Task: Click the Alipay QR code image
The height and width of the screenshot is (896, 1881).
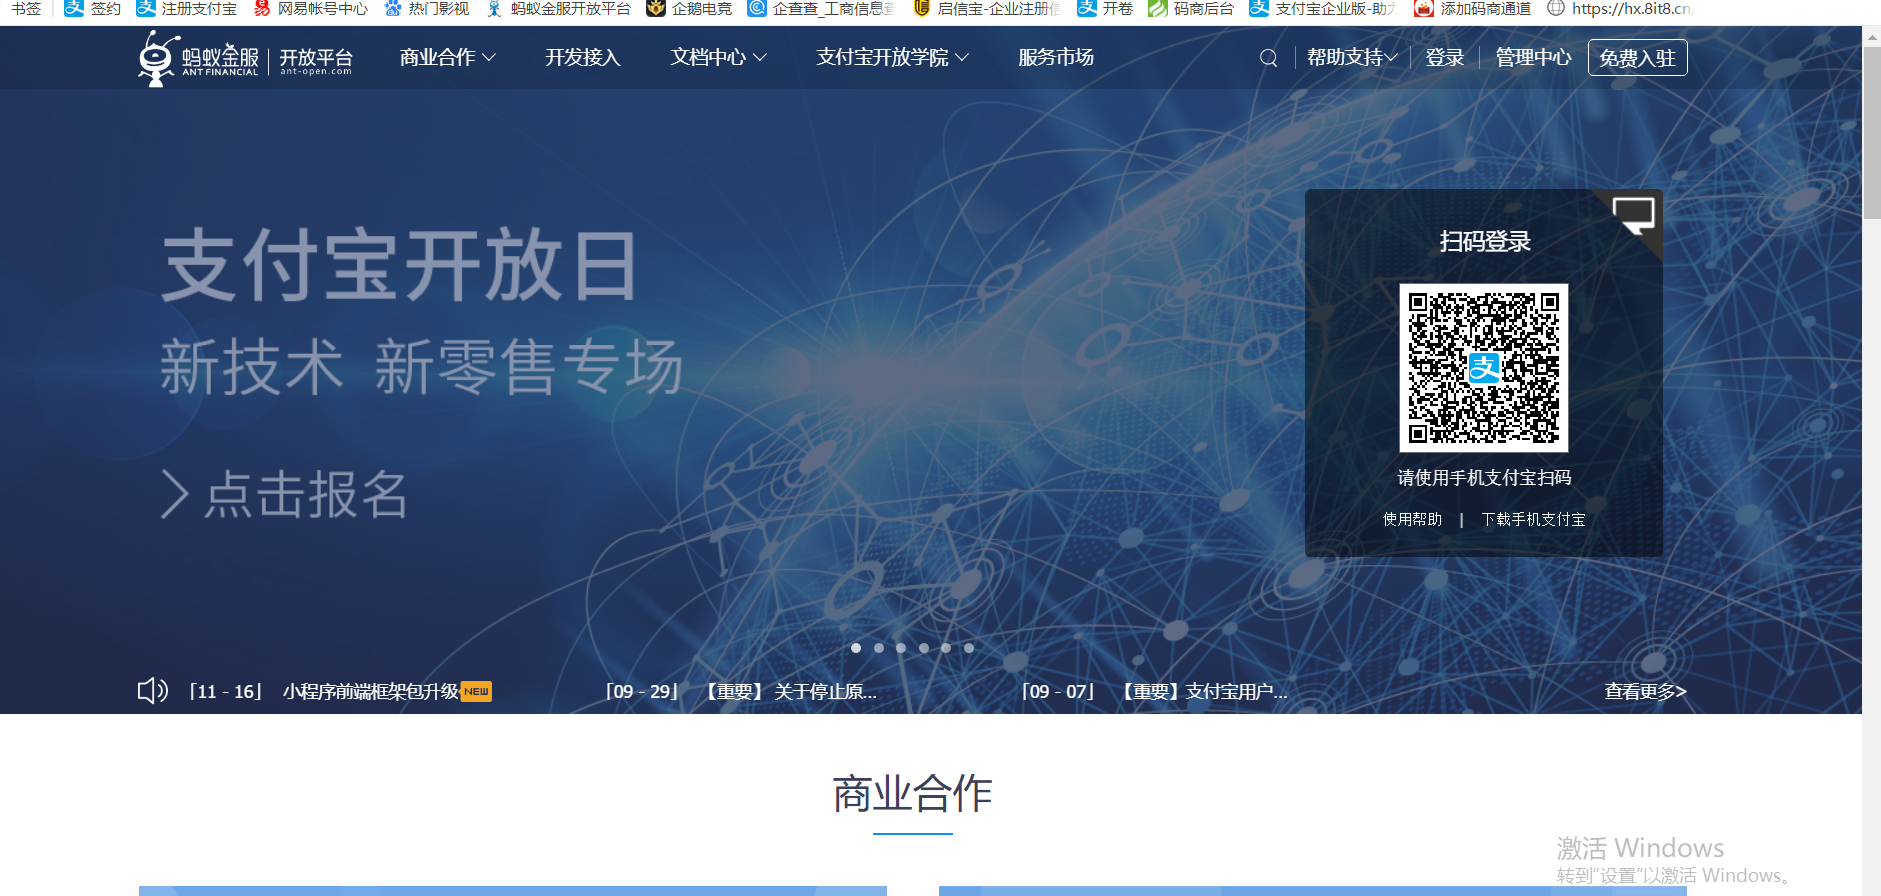Action: pos(1484,368)
